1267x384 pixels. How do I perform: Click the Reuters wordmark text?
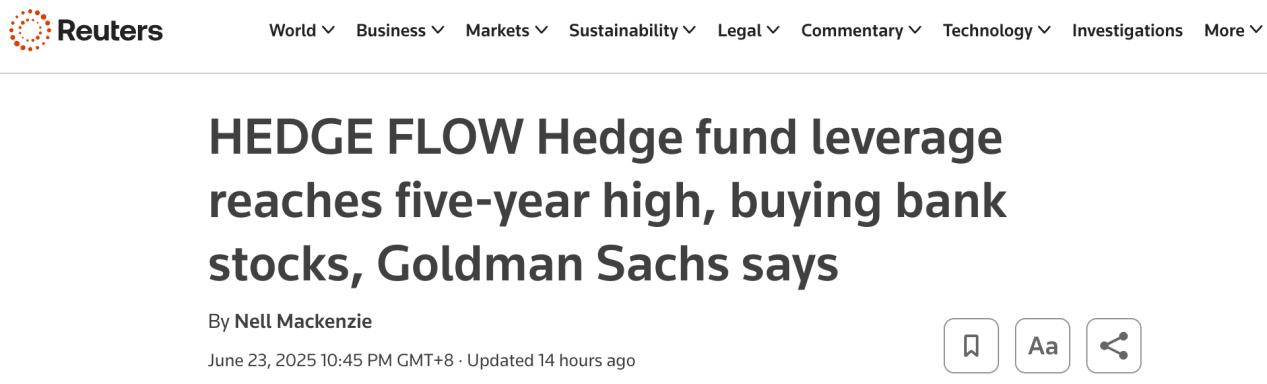tap(110, 31)
